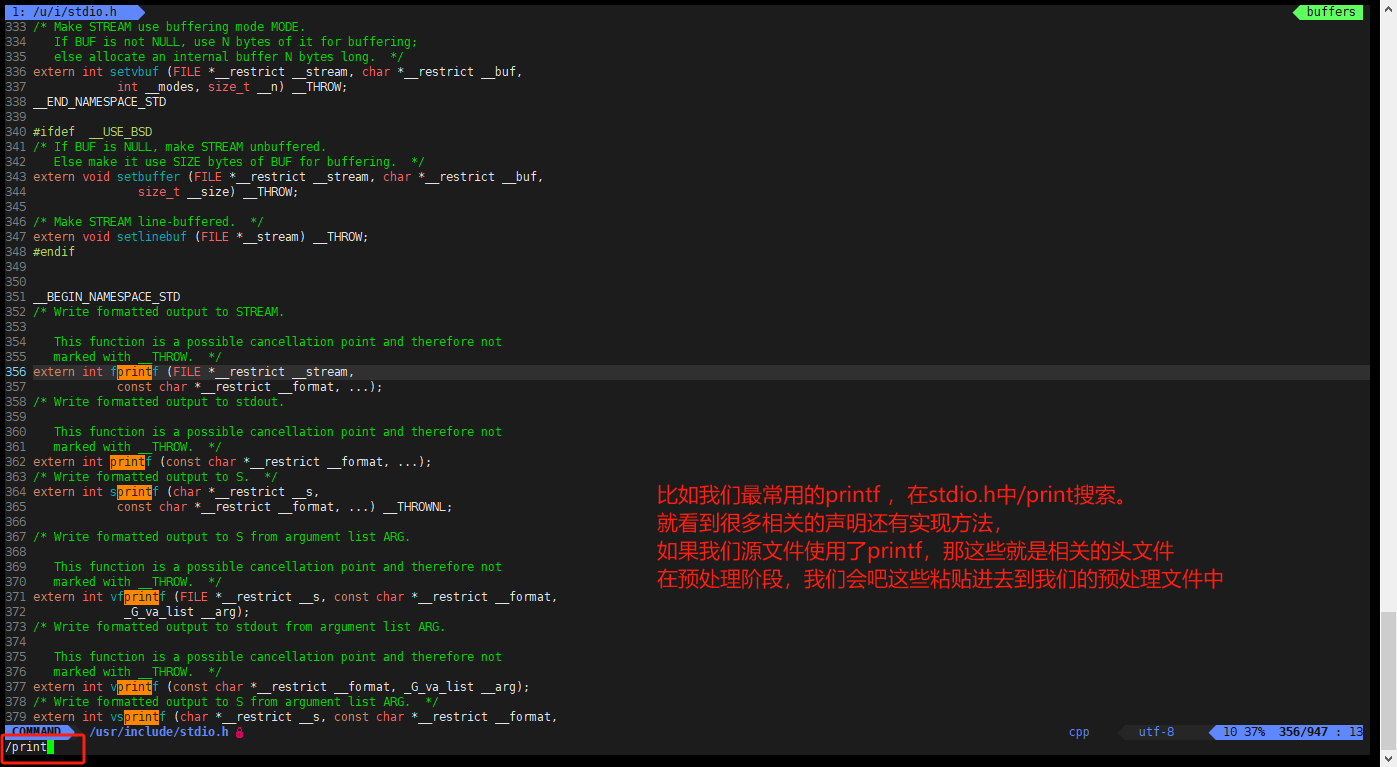This screenshot has height=767, width=1397.
Task: Click comment 'Write formatted output to STREAM'
Action: pos(159,312)
